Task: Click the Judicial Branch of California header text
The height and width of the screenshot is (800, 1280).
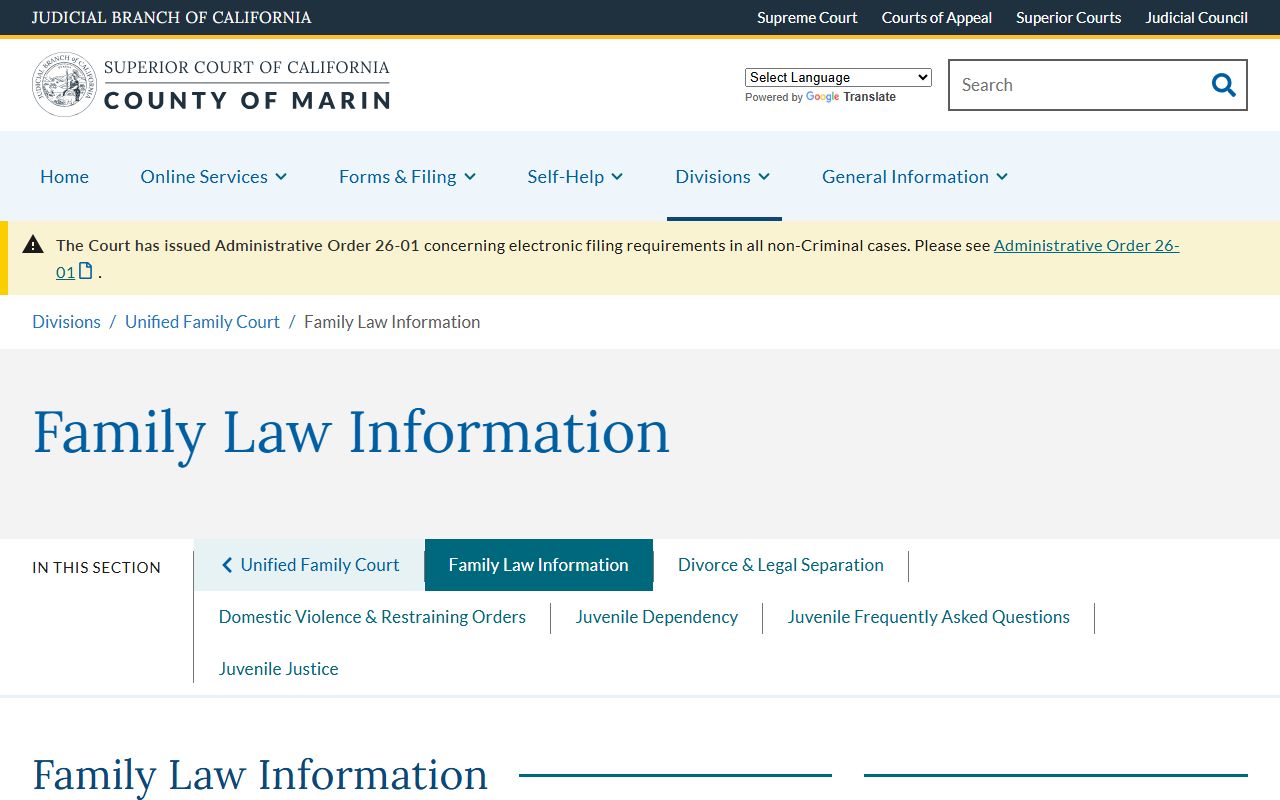Action: [x=172, y=17]
